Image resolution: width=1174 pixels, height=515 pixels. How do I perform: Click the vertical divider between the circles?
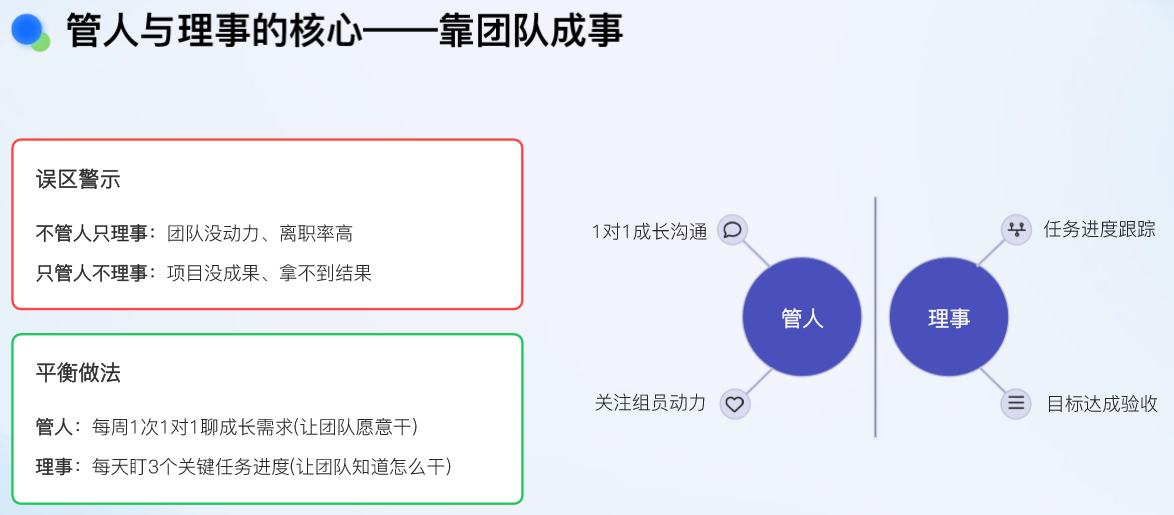(x=875, y=317)
